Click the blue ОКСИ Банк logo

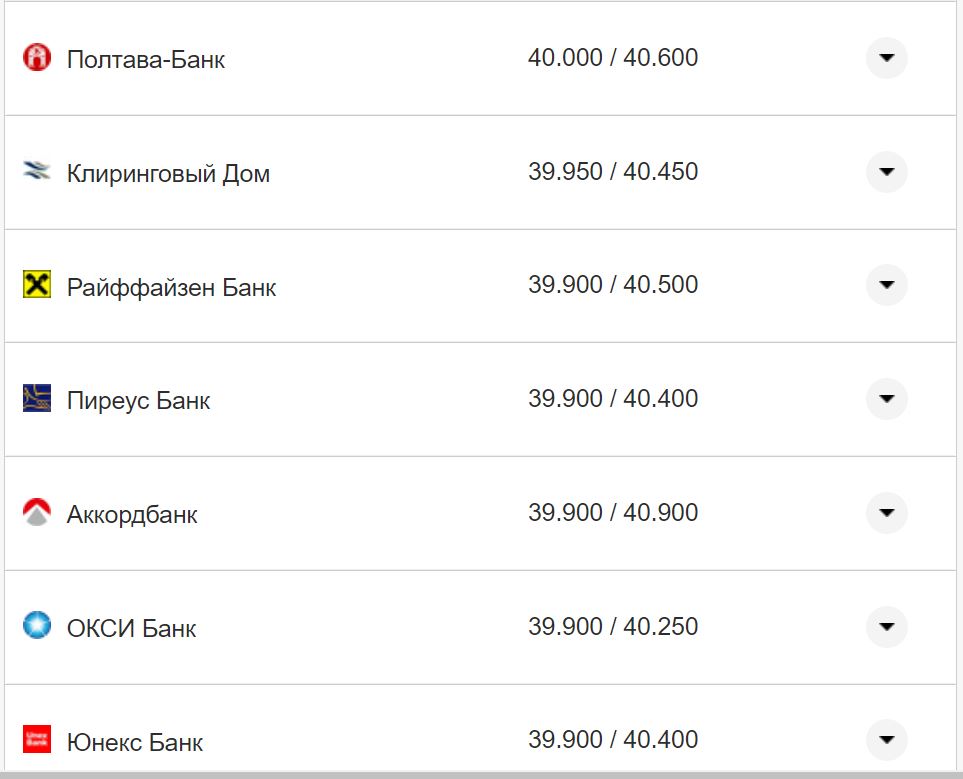point(36,627)
